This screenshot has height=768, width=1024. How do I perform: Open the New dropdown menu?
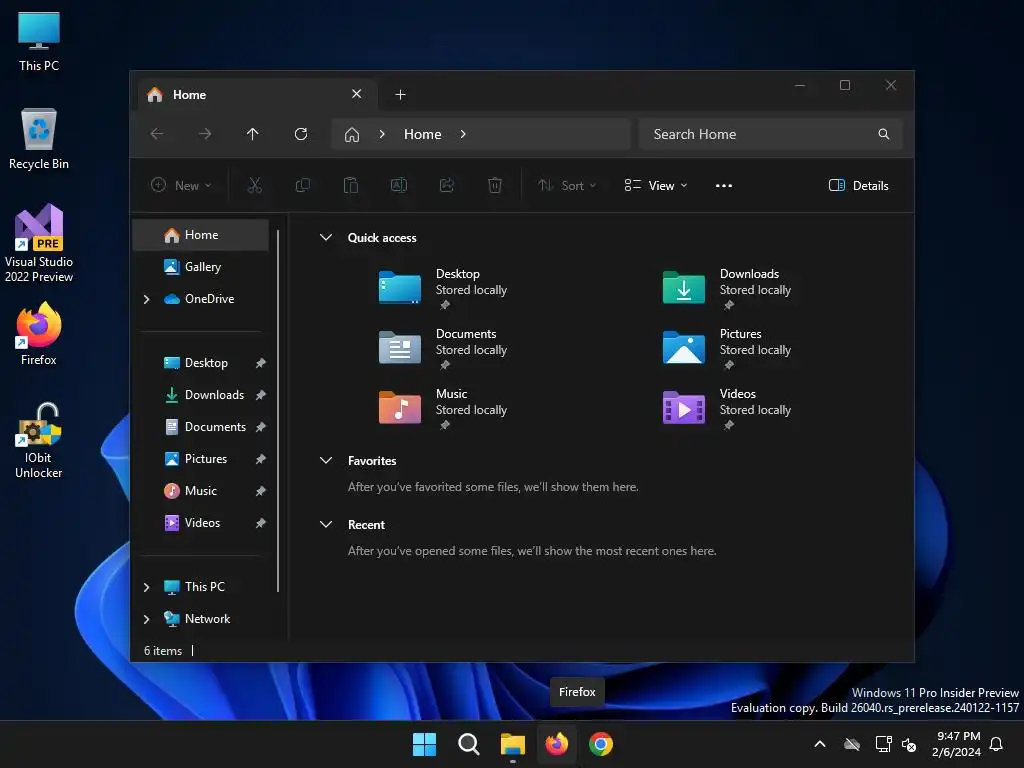[x=181, y=185]
